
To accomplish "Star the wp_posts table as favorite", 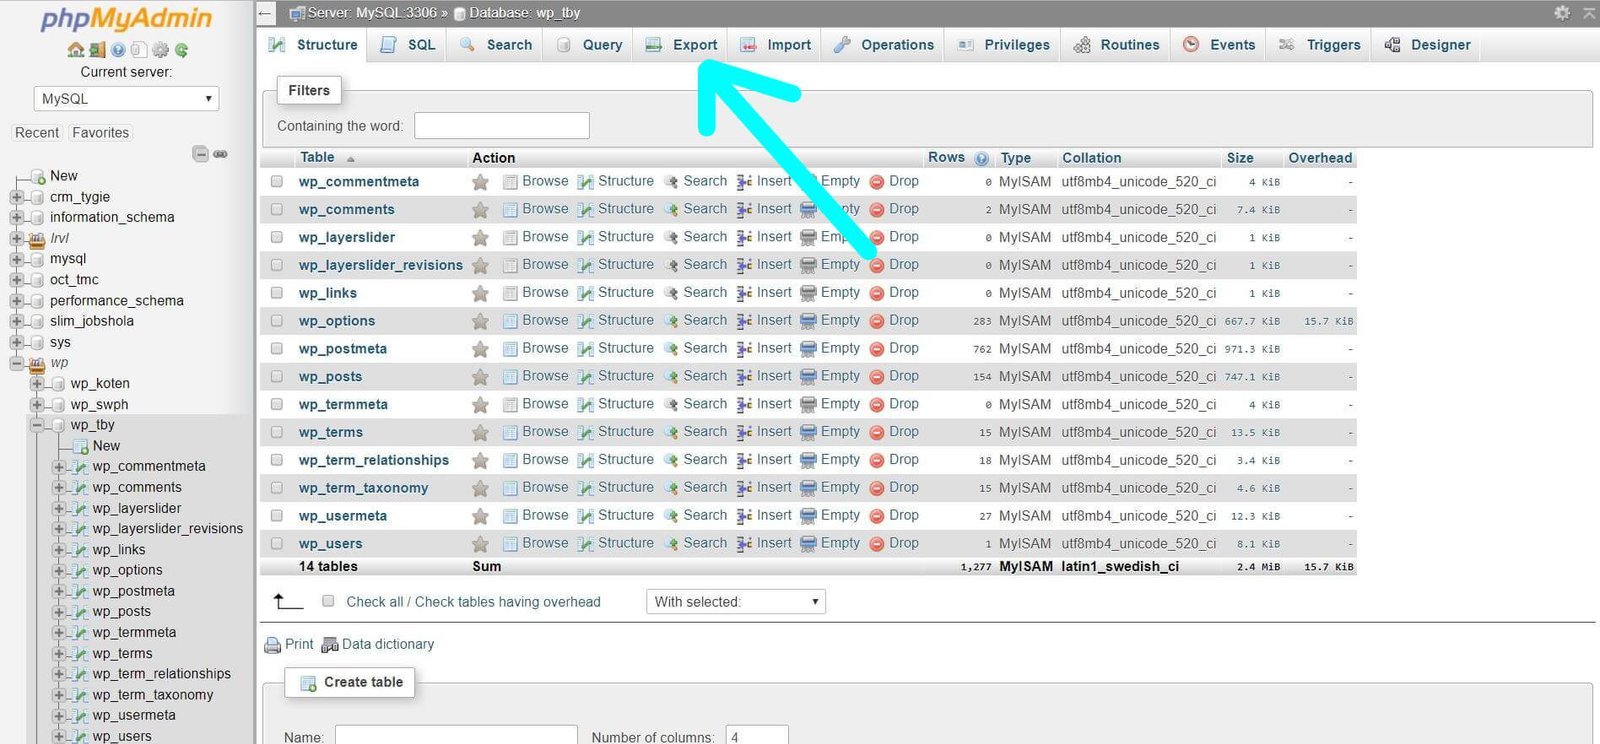I will click(480, 377).
